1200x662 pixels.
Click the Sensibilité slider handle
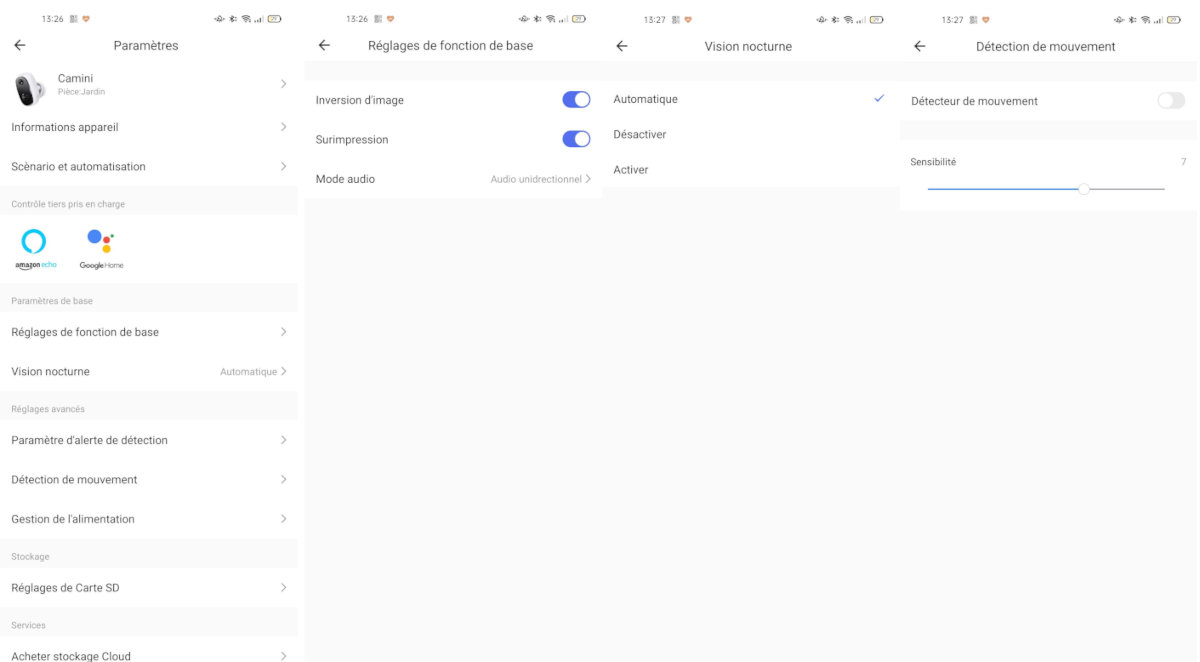(x=1084, y=189)
